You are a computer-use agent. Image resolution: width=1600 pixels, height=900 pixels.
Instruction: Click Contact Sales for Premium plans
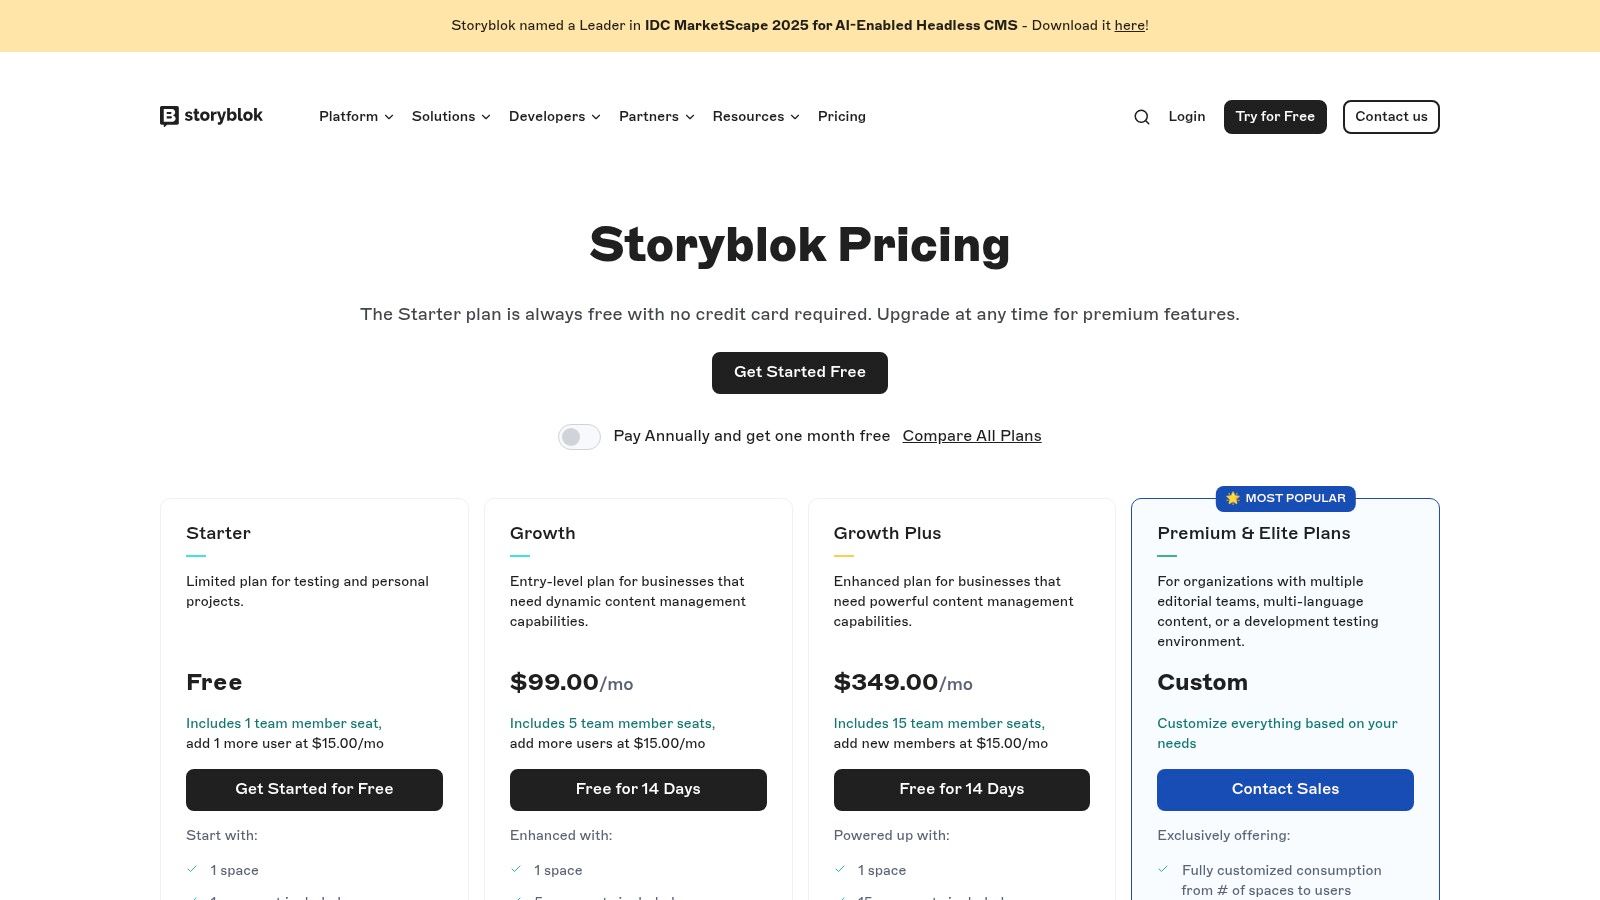pos(1285,789)
